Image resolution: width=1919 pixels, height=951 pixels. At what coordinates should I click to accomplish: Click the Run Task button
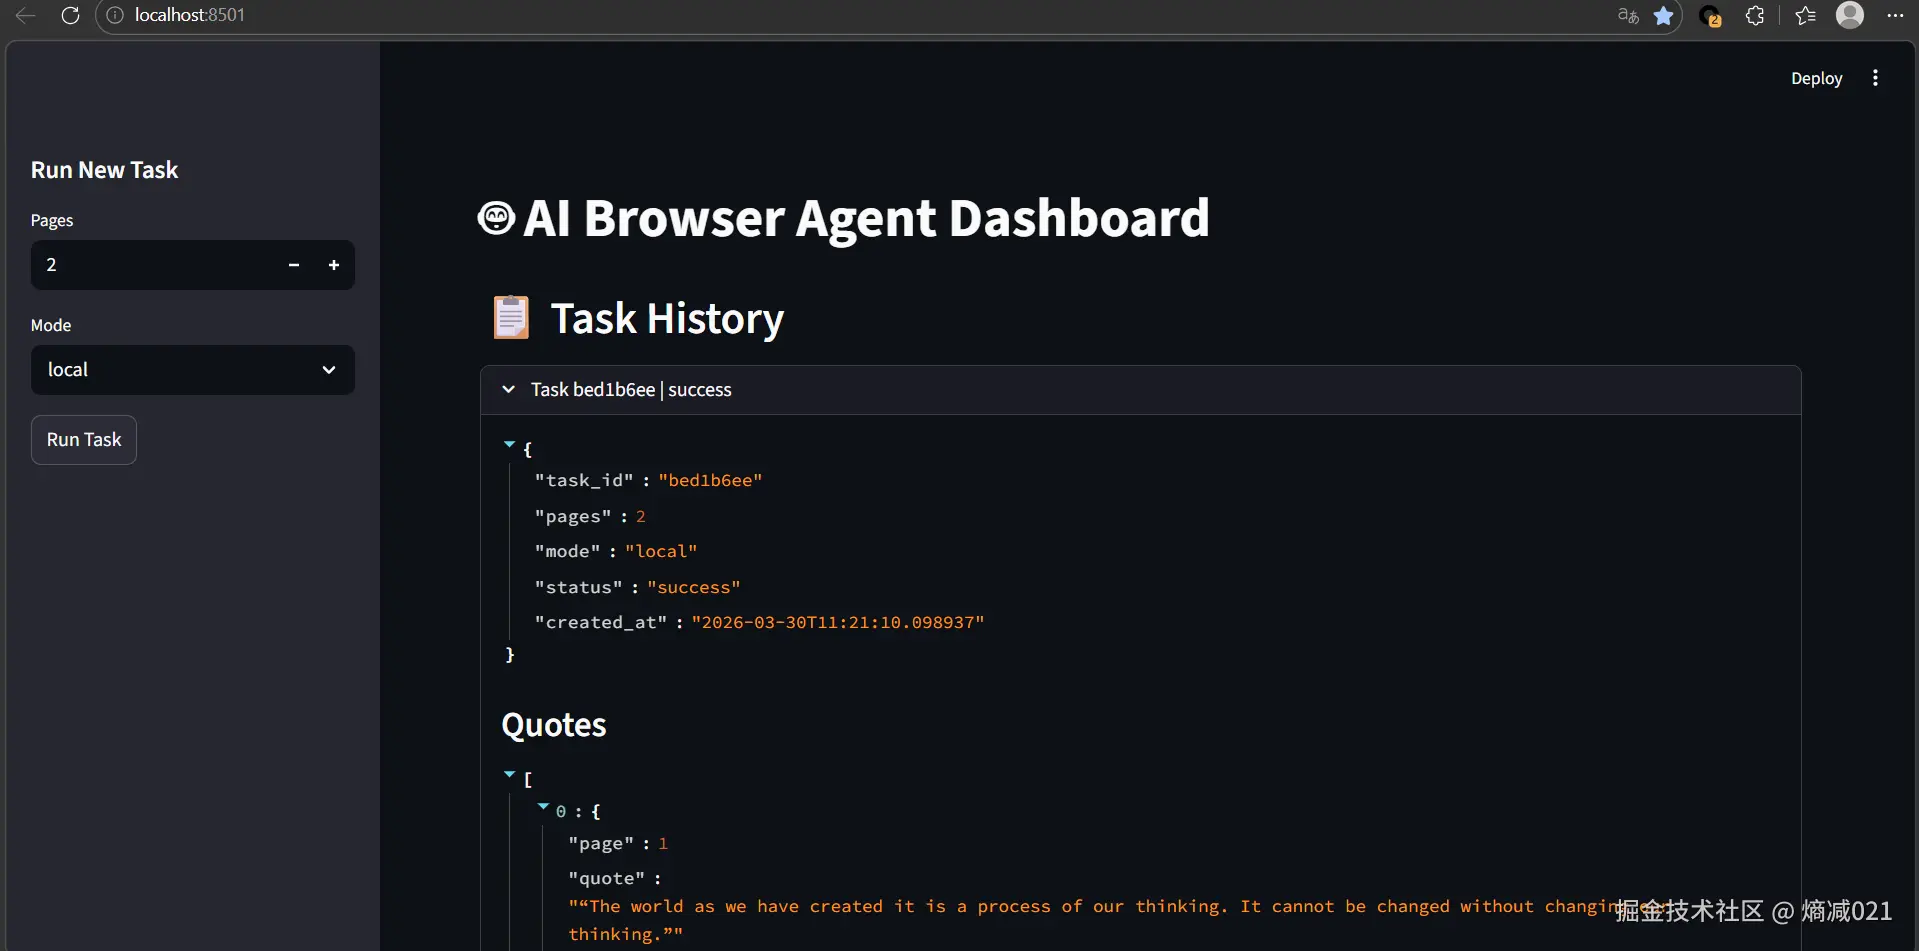pyautogui.click(x=84, y=440)
